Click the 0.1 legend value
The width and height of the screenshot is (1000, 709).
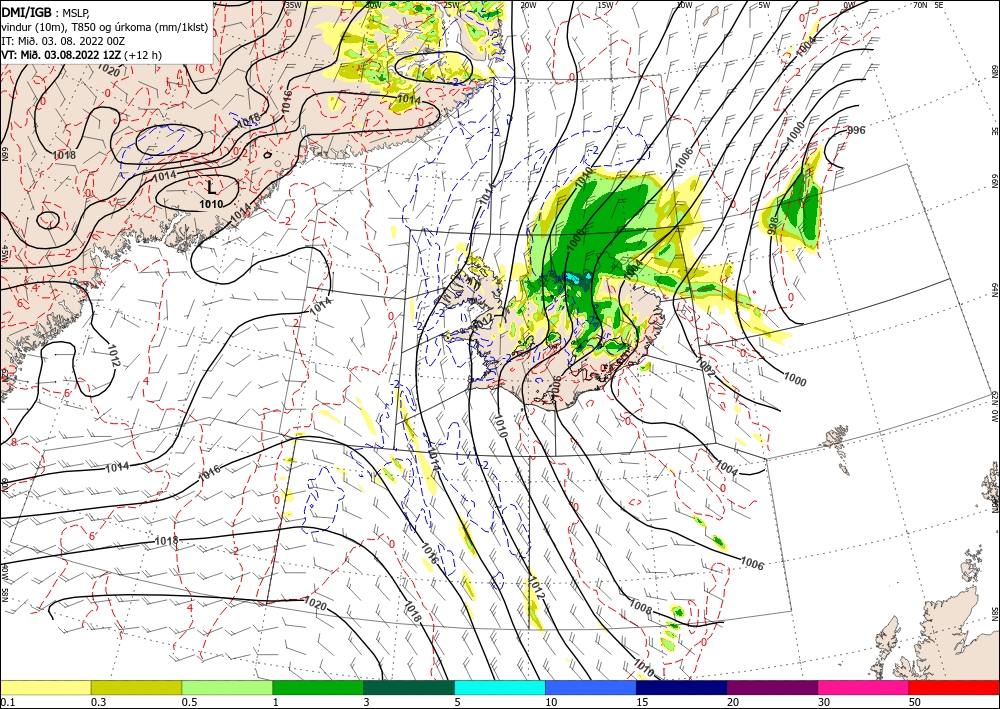coord(8,702)
